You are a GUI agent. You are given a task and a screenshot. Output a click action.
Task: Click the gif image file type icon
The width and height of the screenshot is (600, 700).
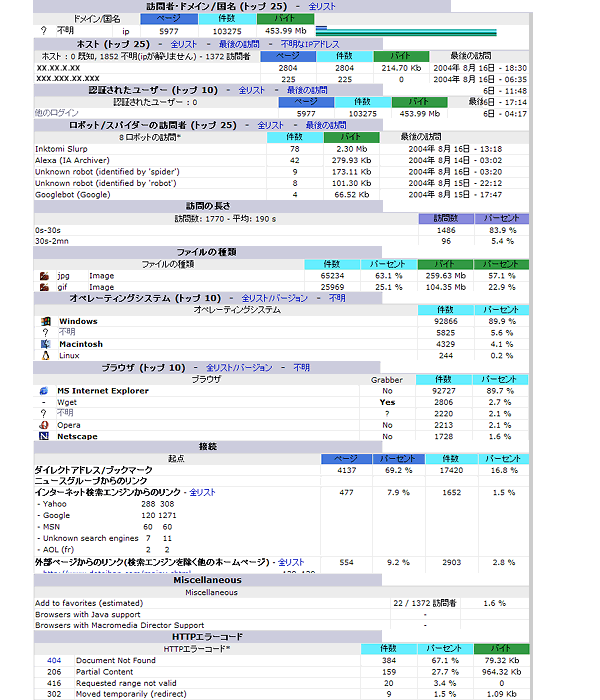(44, 287)
